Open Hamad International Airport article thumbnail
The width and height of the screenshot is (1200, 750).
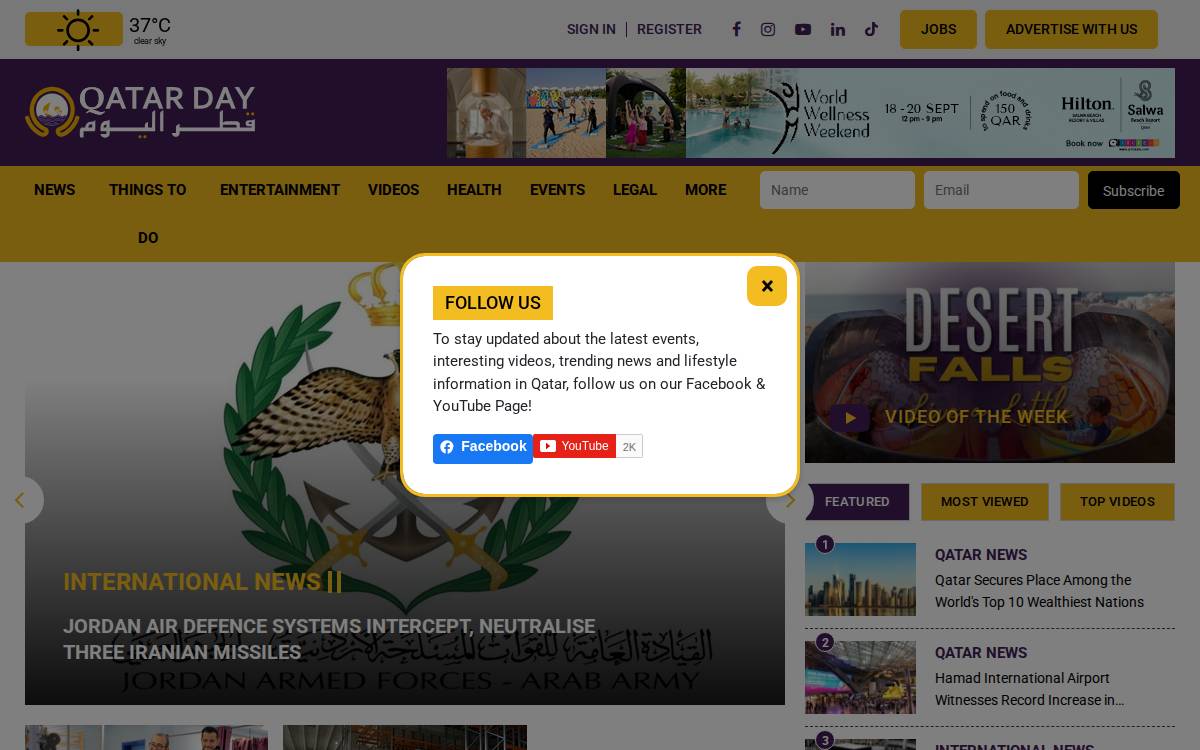(x=860, y=677)
